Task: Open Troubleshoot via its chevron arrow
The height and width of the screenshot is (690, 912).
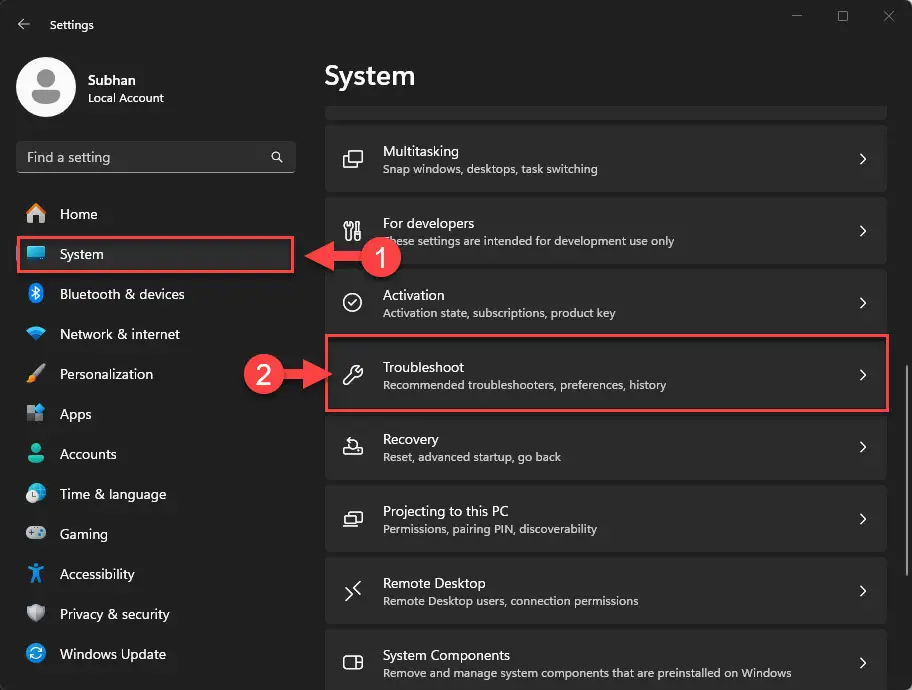Action: [863, 375]
